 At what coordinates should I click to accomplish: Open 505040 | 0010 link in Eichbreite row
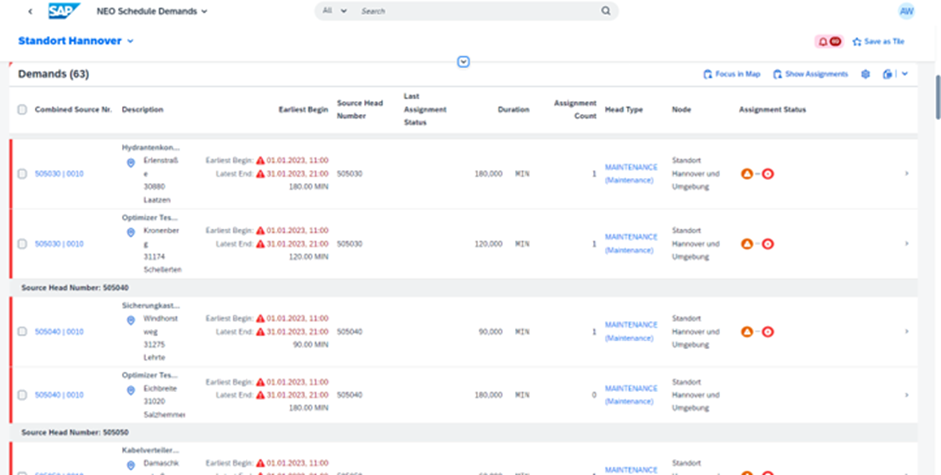click(x=59, y=395)
